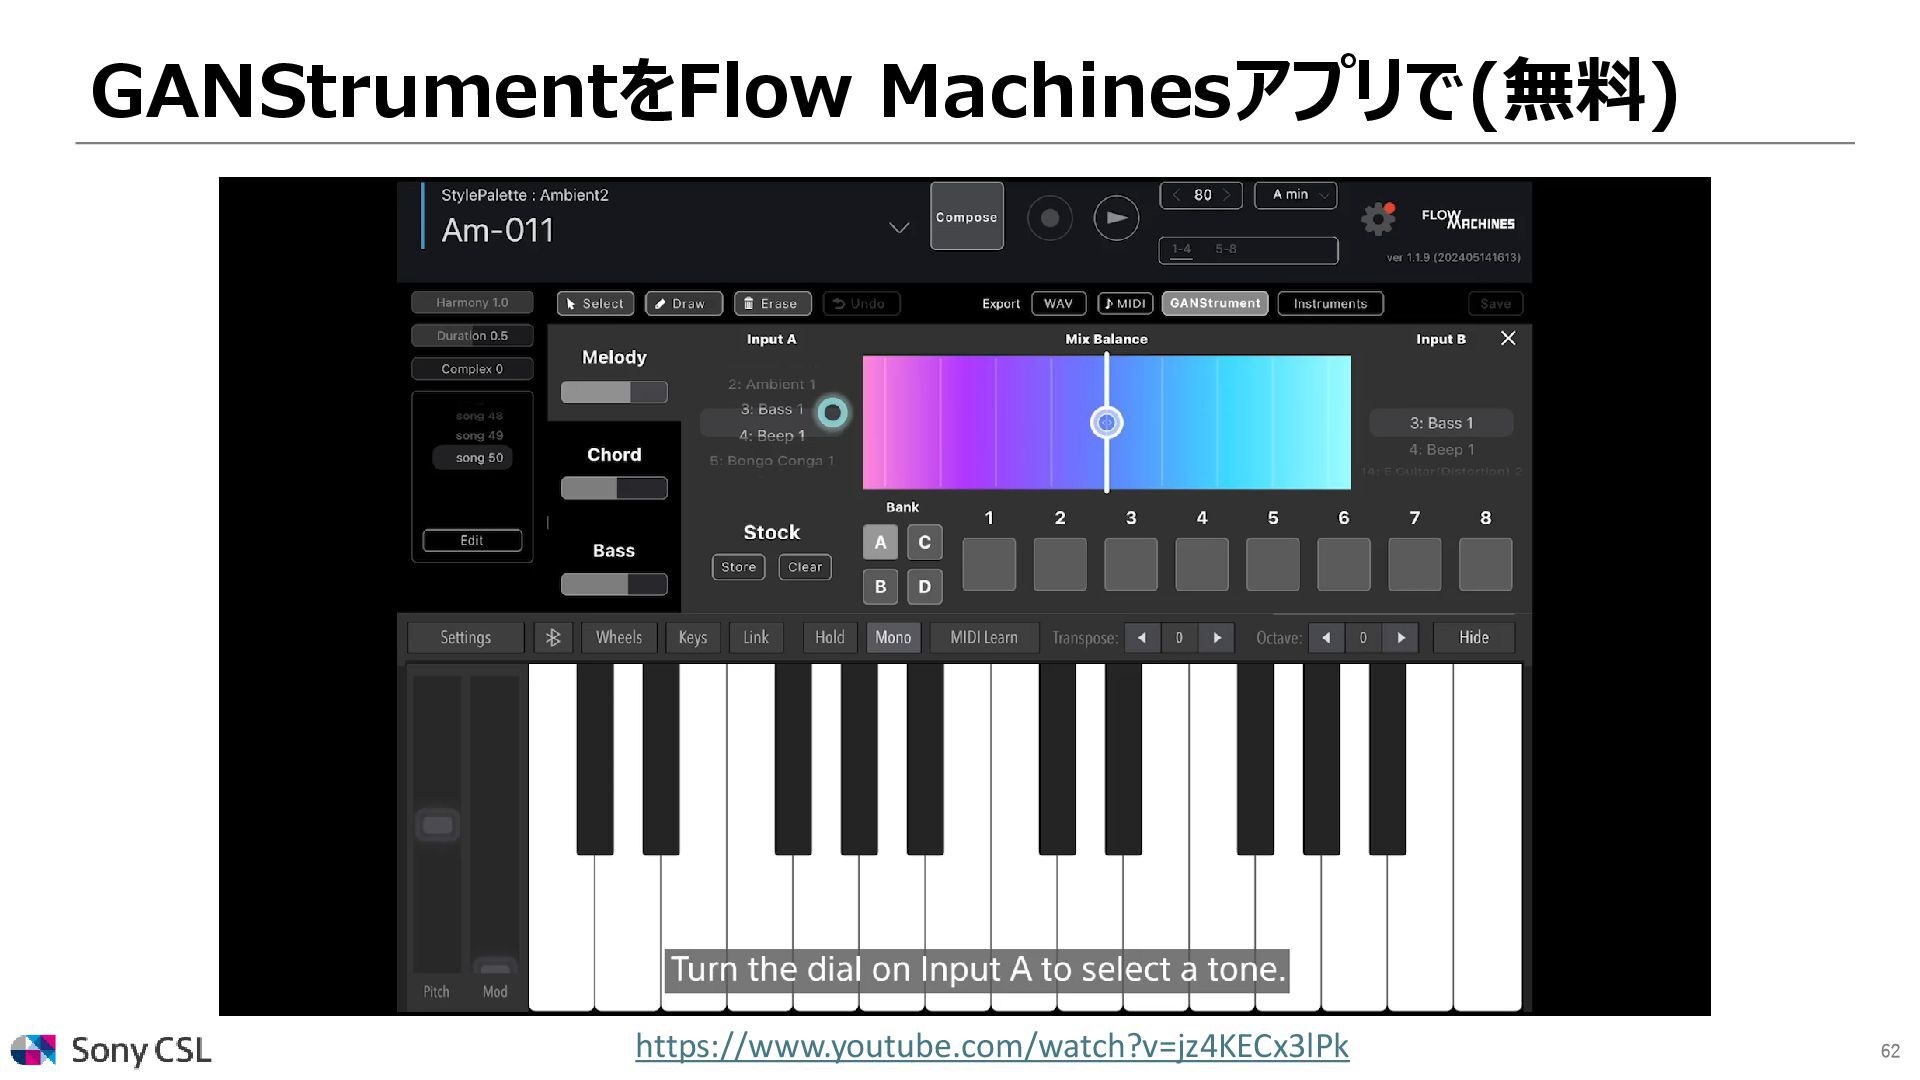Screen dimensions: 1920x1080
Task: Toggle the Keys button
Action: point(692,637)
